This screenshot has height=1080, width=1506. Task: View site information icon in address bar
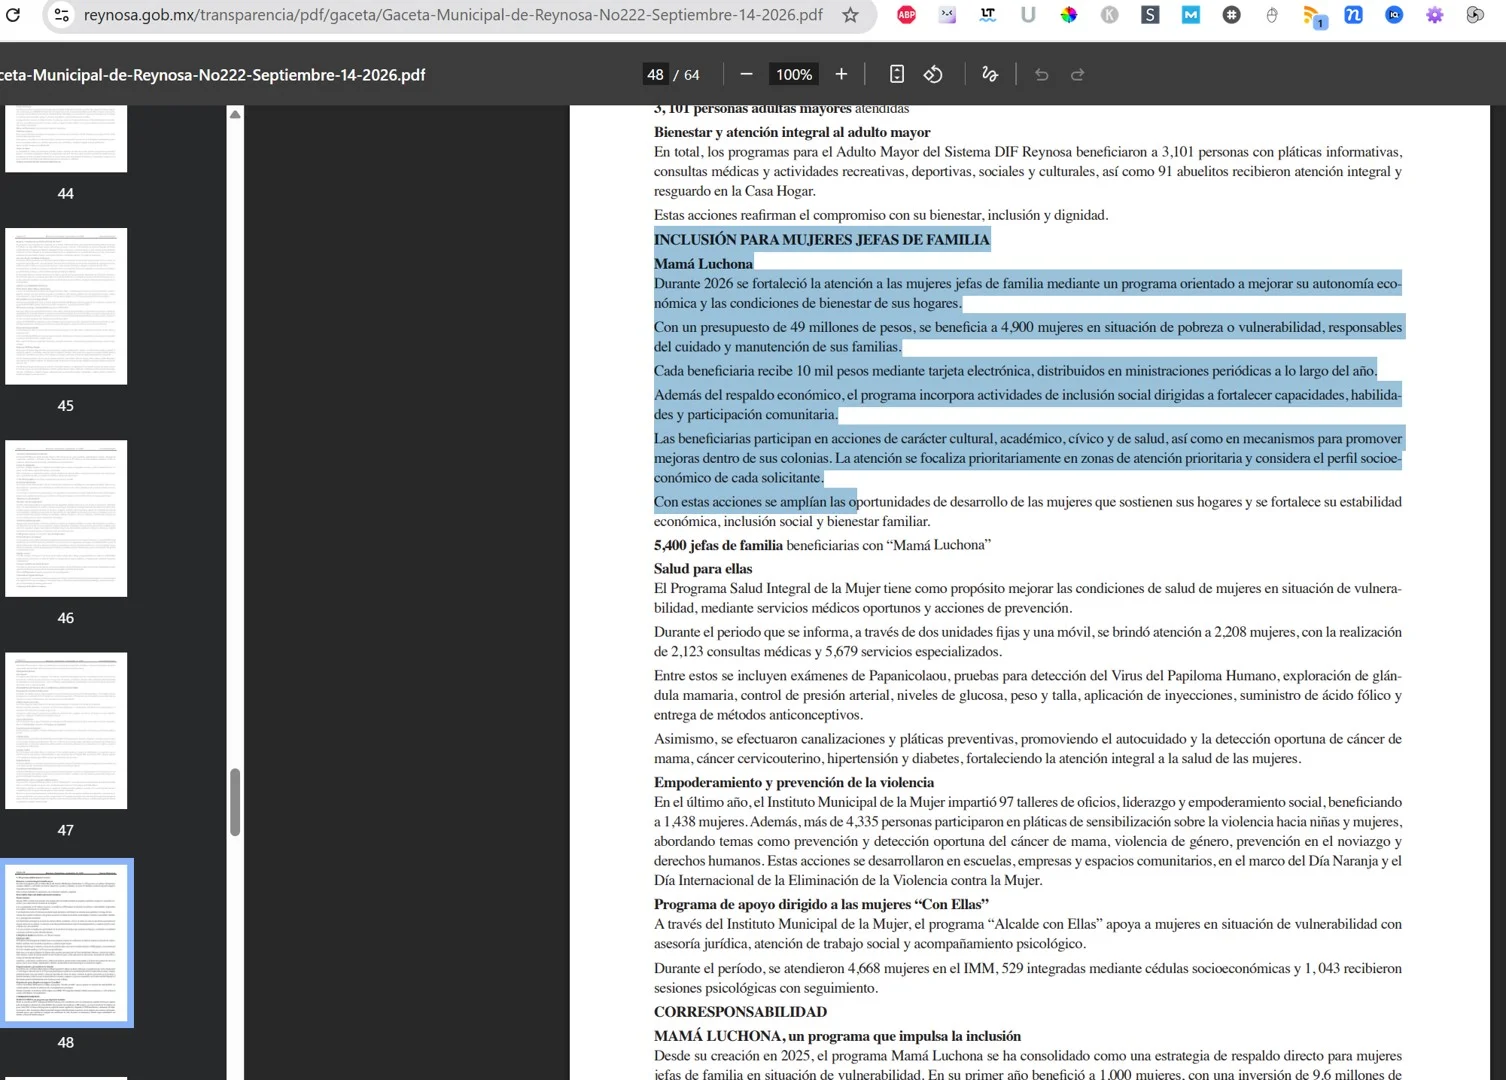pyautogui.click(x=61, y=15)
